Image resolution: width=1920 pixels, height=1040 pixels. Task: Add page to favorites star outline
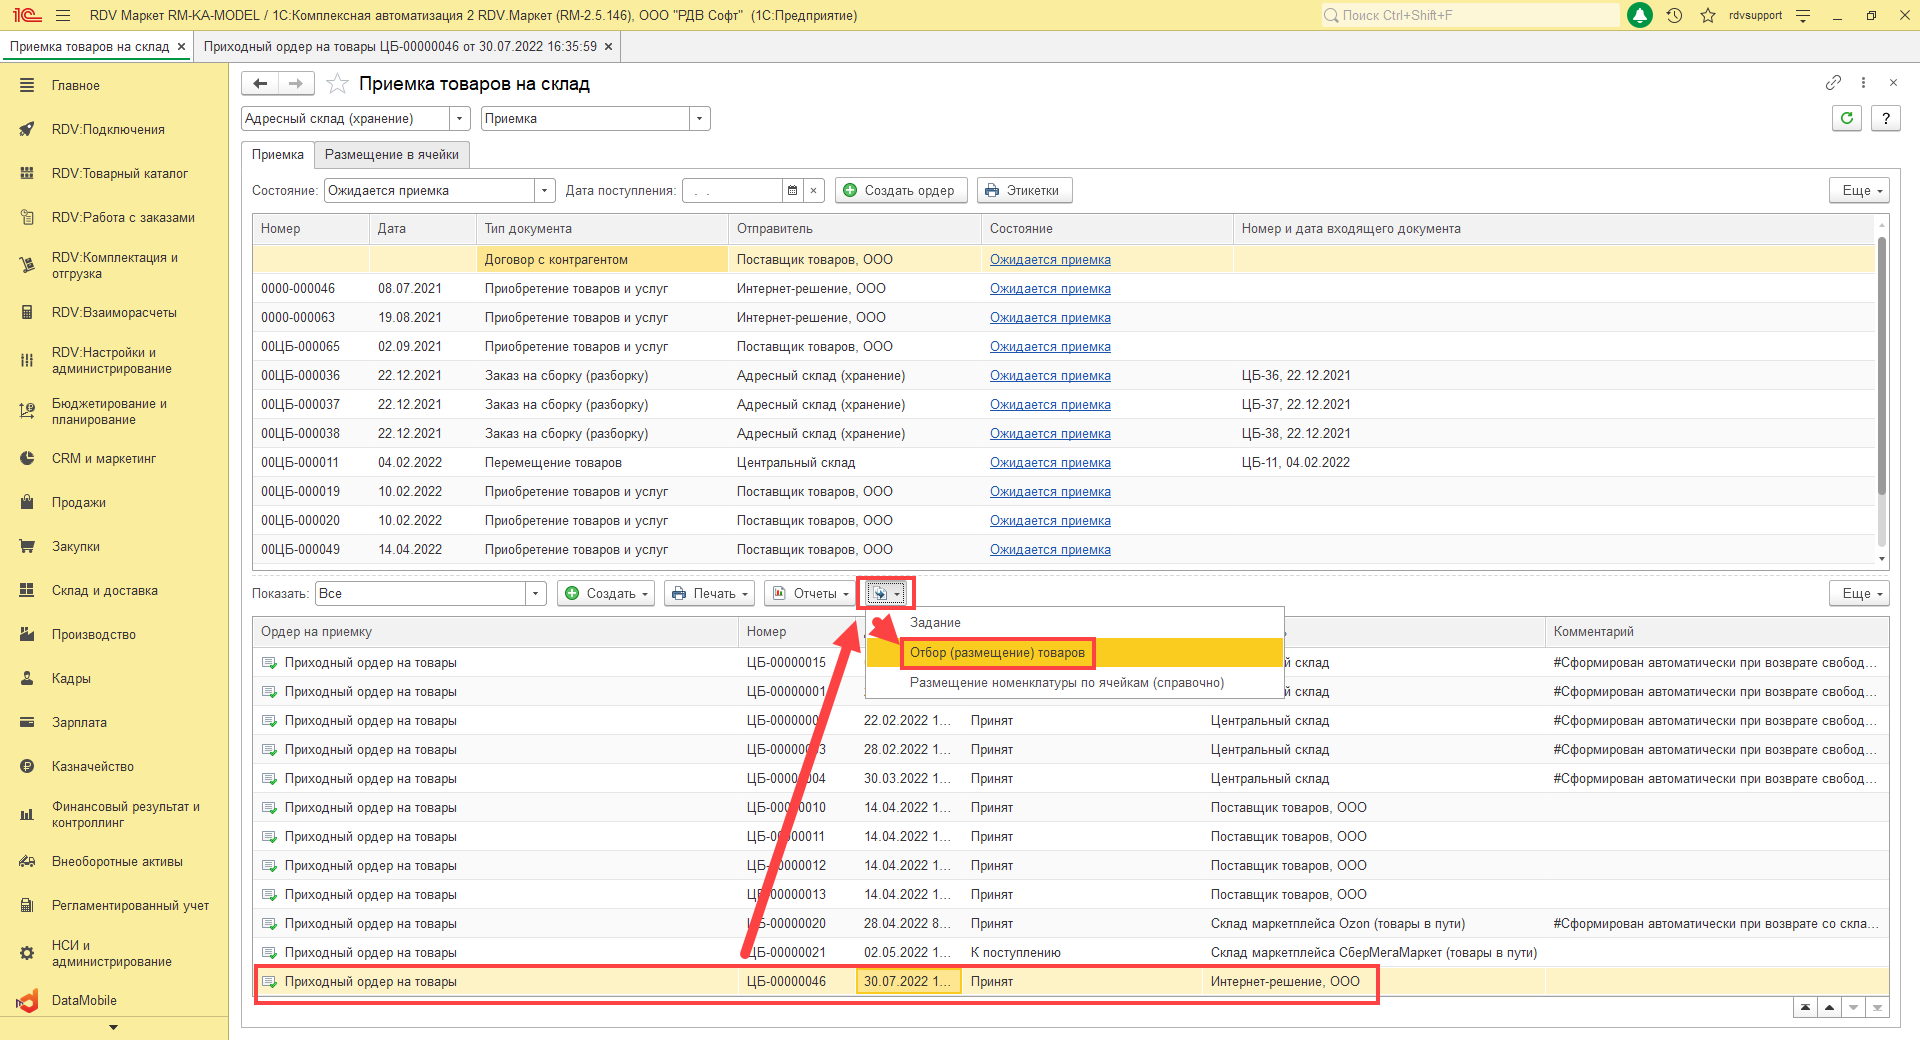pos(338,84)
